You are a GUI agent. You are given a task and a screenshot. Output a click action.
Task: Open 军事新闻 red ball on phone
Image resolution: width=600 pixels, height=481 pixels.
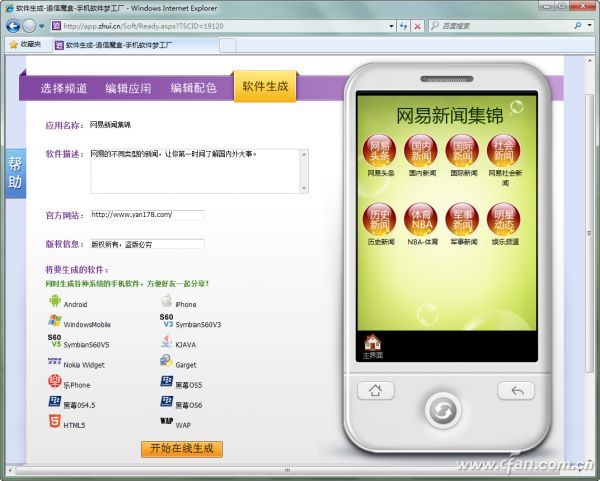click(462, 219)
